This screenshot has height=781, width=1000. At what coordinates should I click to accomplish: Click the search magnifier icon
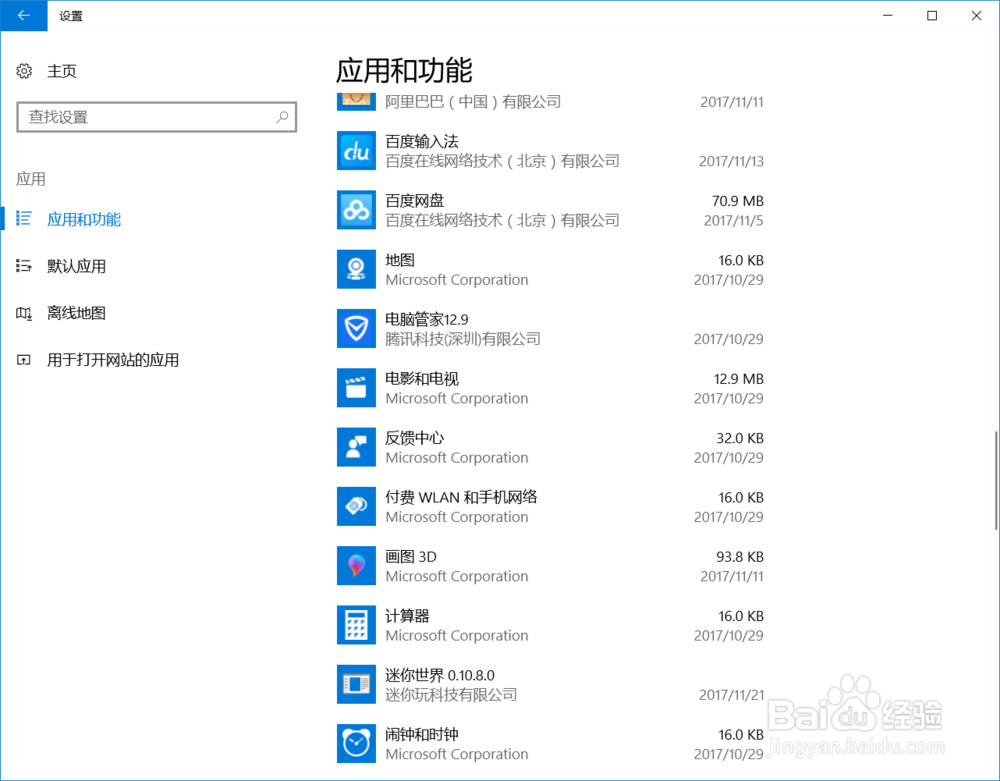coord(282,117)
